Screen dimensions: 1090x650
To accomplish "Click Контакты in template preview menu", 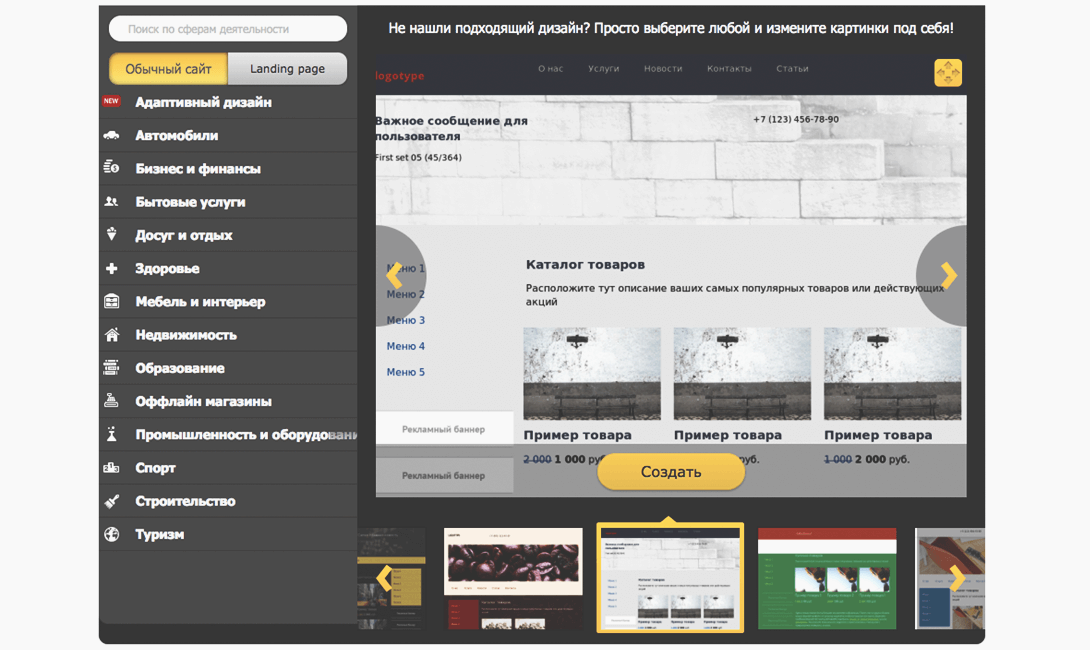I will pyautogui.click(x=729, y=69).
